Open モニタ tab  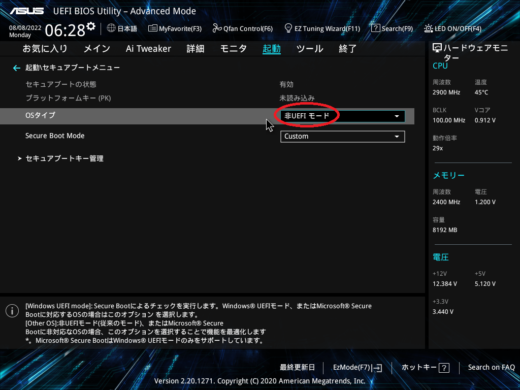(233, 49)
